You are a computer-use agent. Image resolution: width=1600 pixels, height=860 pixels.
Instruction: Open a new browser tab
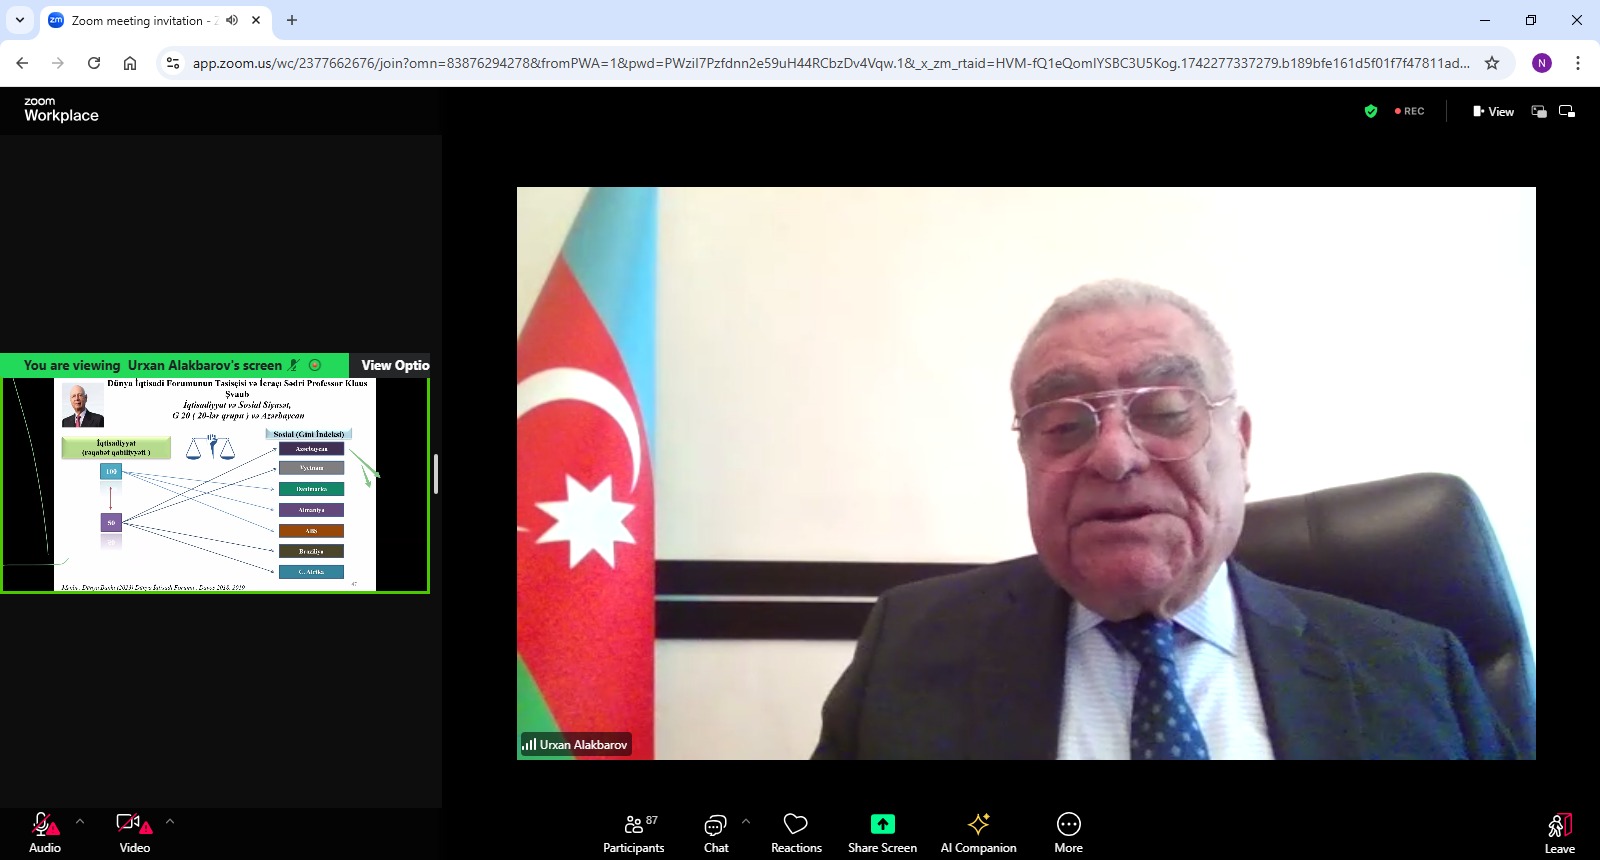coord(292,20)
